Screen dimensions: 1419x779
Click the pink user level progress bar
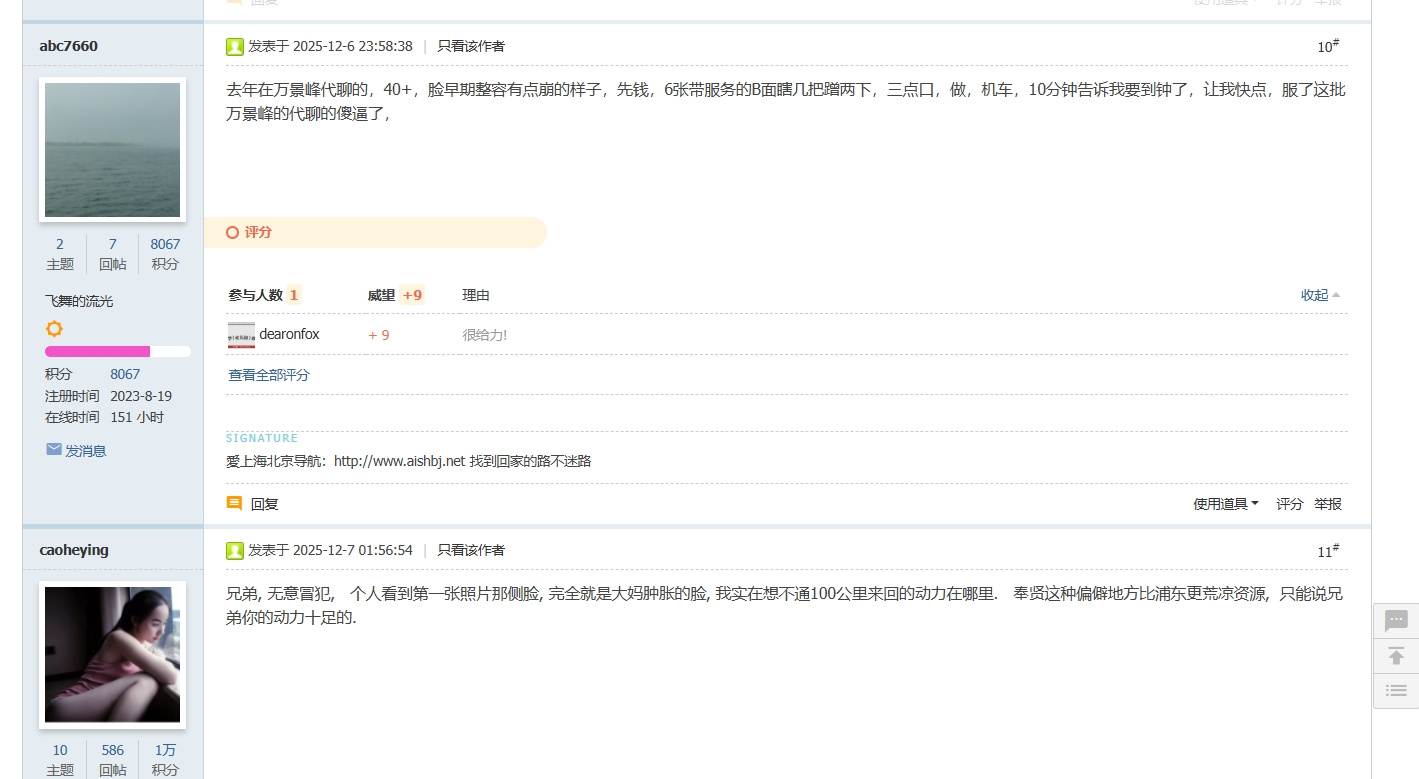[x=97, y=351]
